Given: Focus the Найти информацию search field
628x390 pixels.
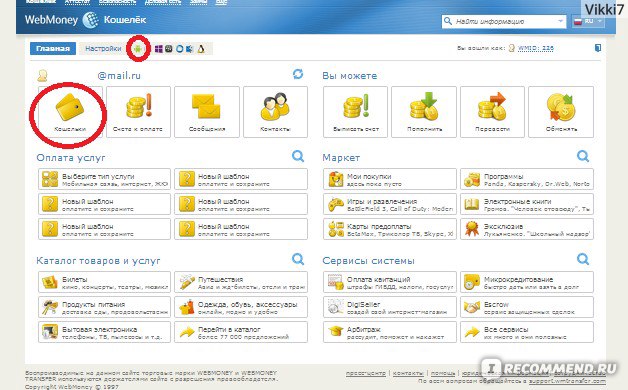Looking at the screenshot, I should pos(504,21).
